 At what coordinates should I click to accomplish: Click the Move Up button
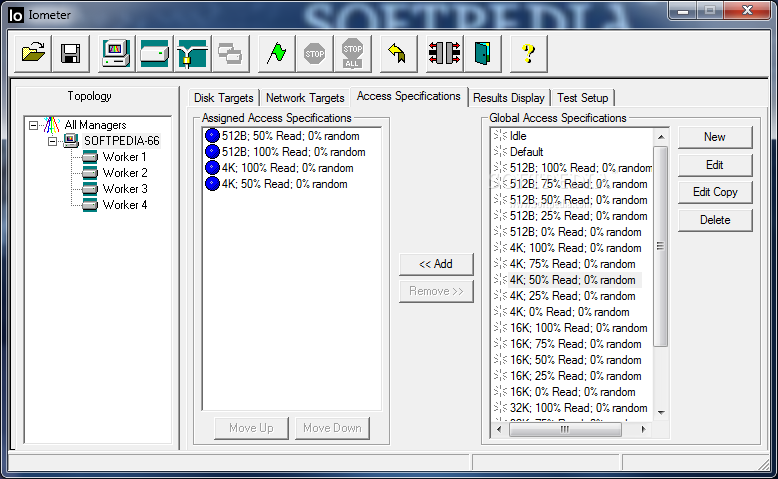click(x=251, y=428)
